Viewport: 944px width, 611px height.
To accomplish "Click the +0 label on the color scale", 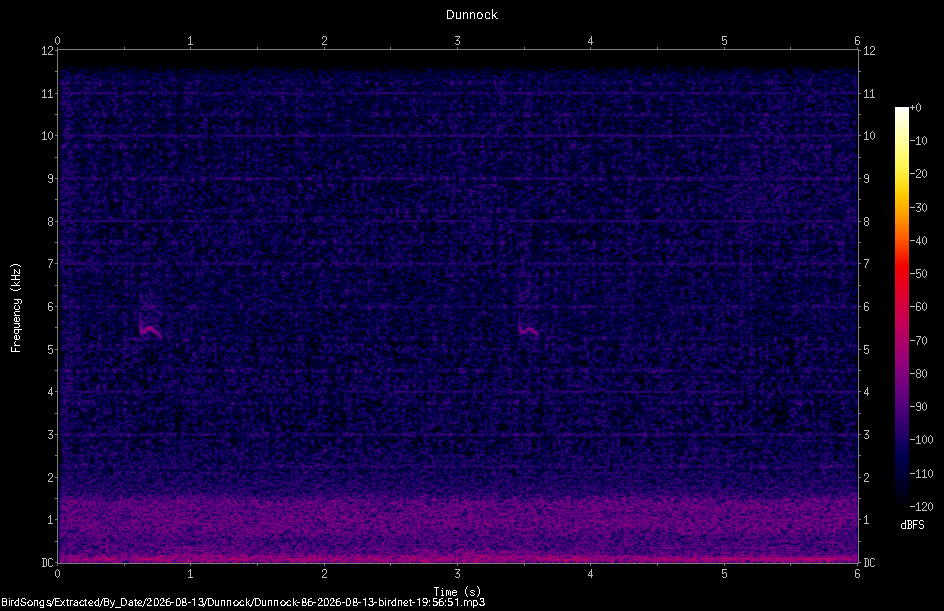I will tap(915, 108).
